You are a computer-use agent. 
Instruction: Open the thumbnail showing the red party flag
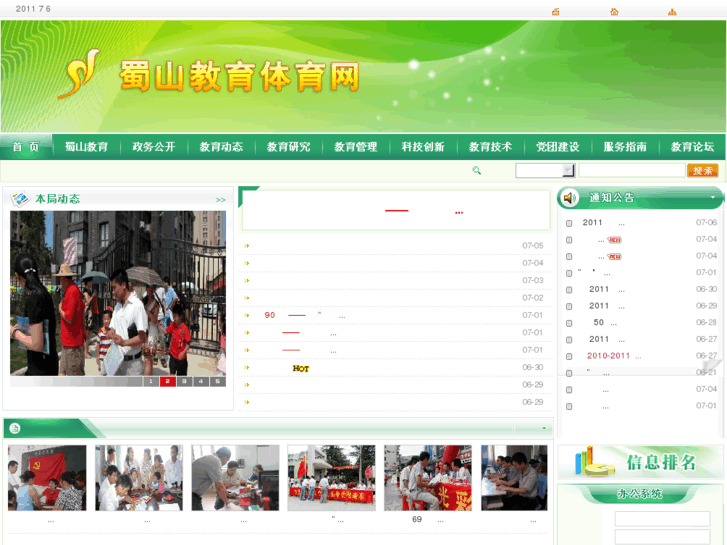click(x=47, y=478)
